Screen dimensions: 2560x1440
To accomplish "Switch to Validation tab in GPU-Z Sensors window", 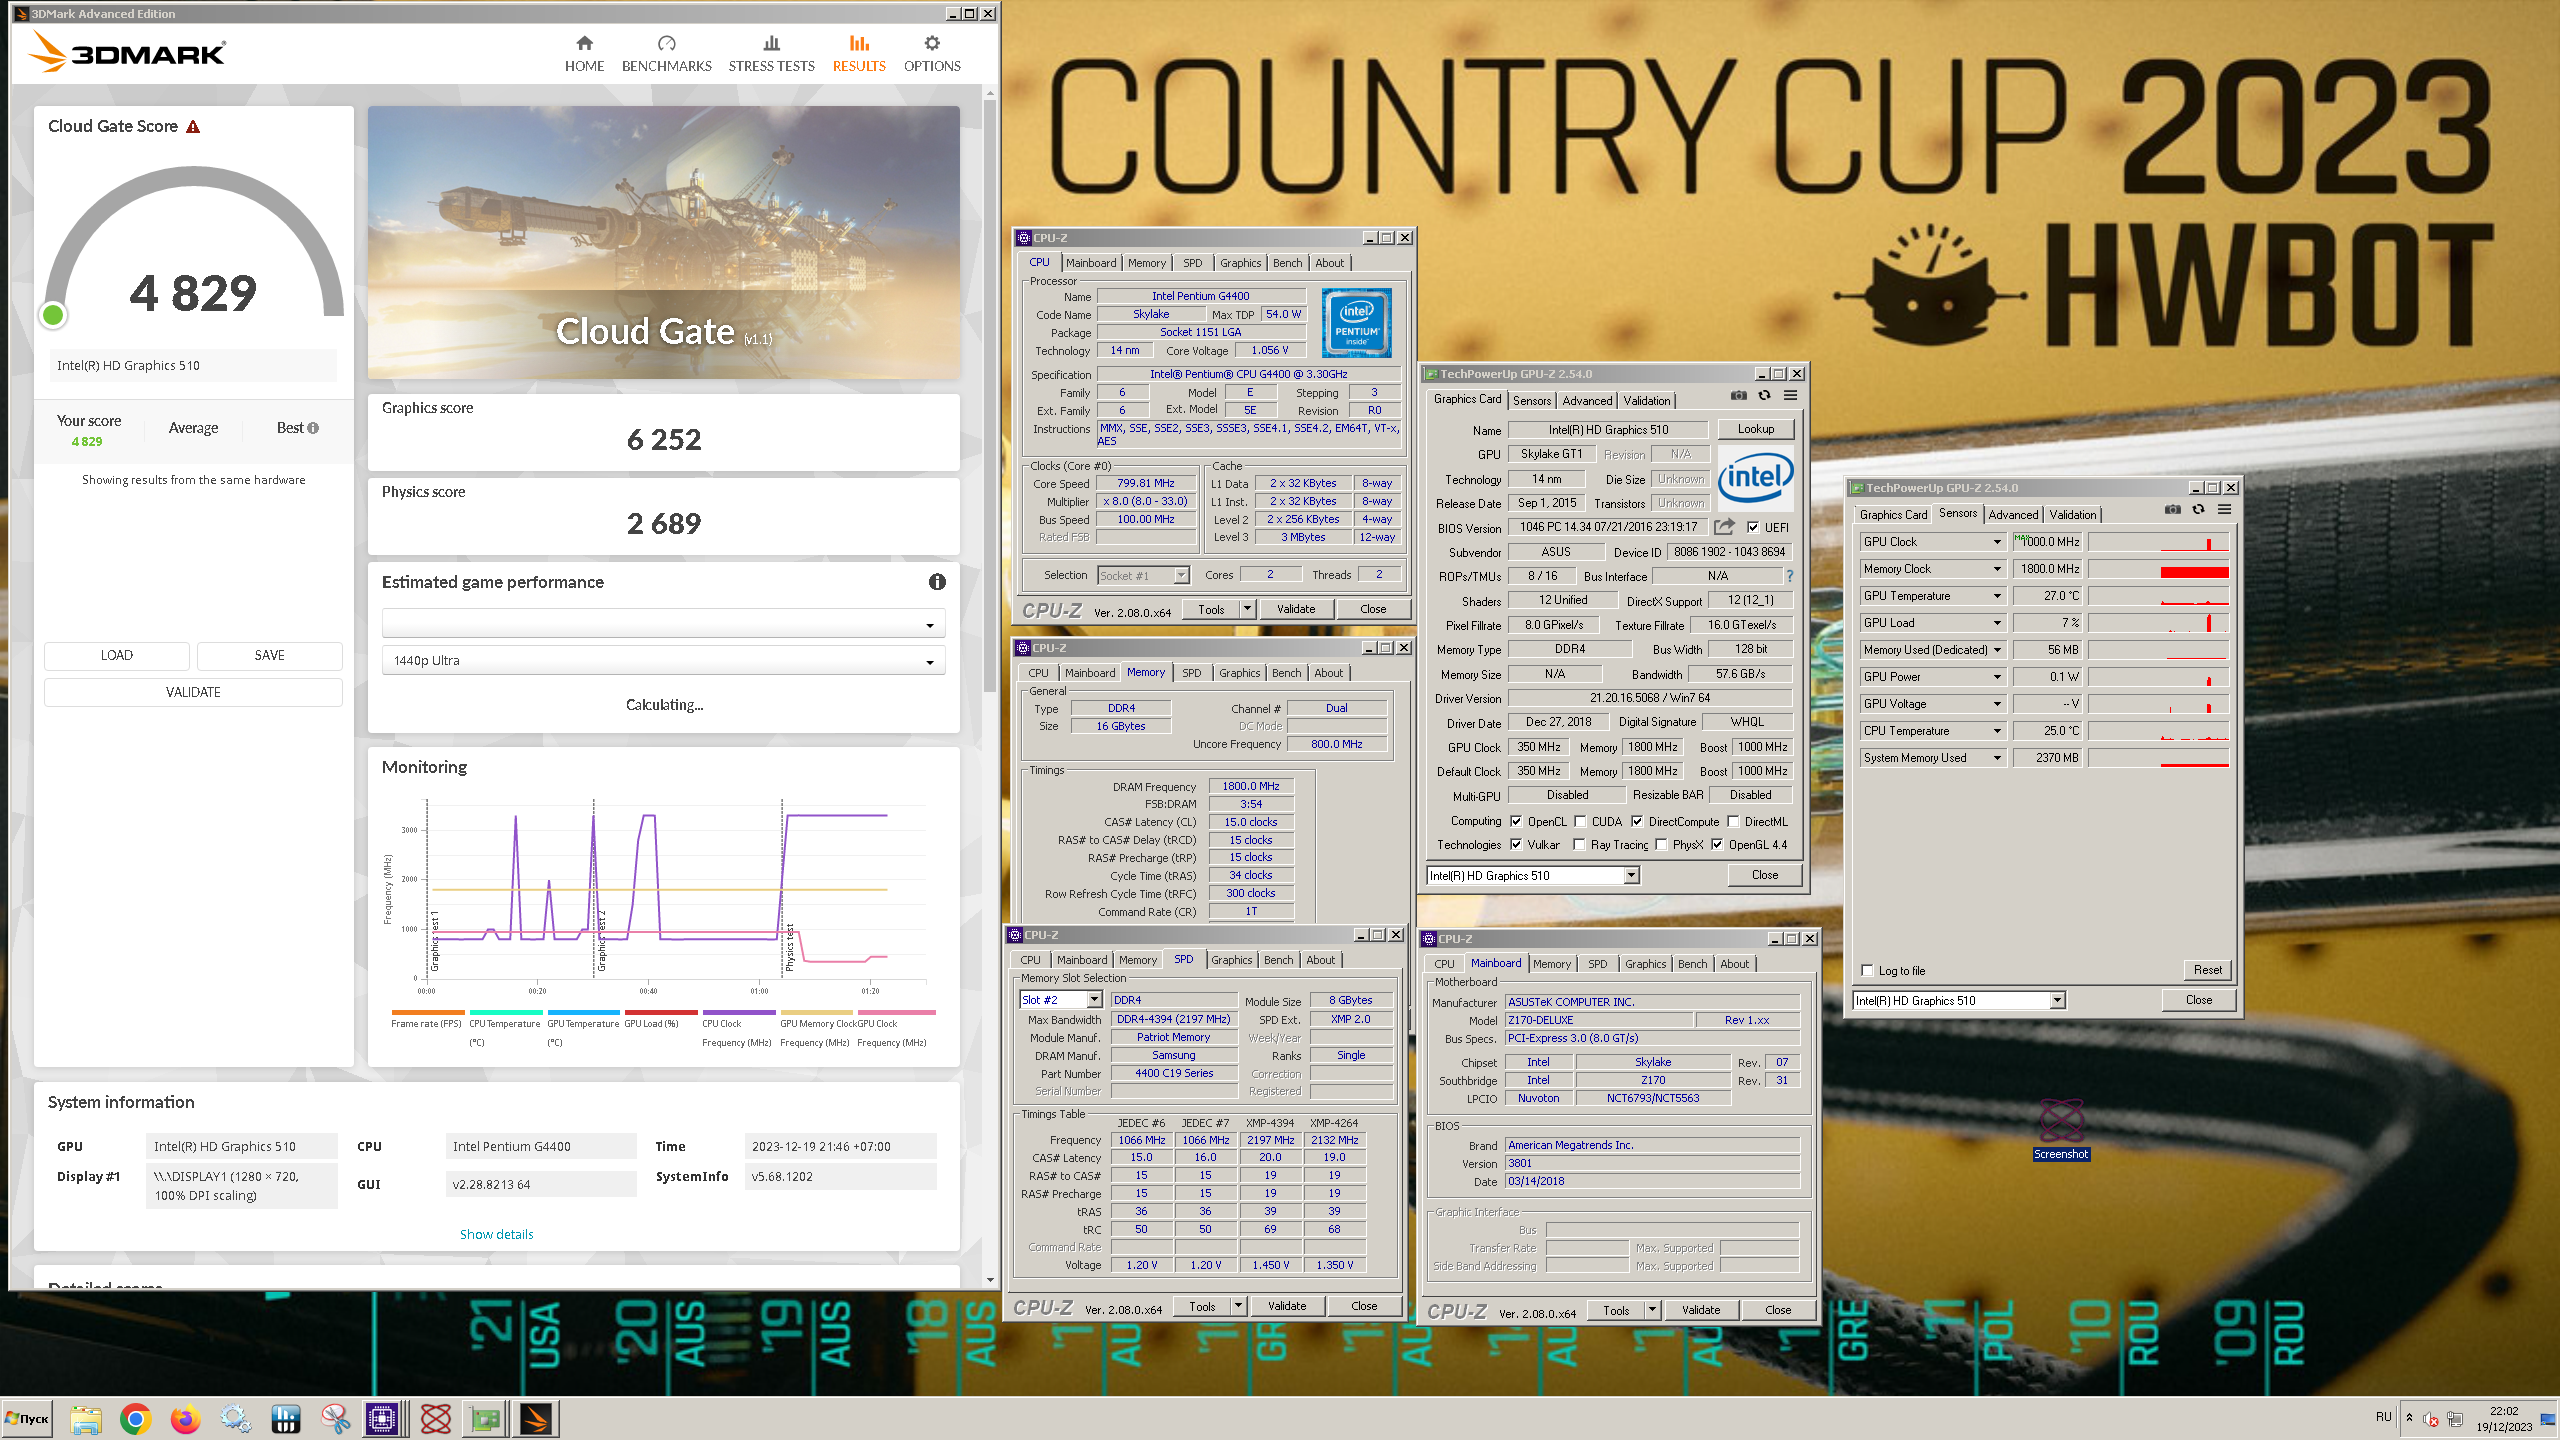I will click(x=2072, y=515).
